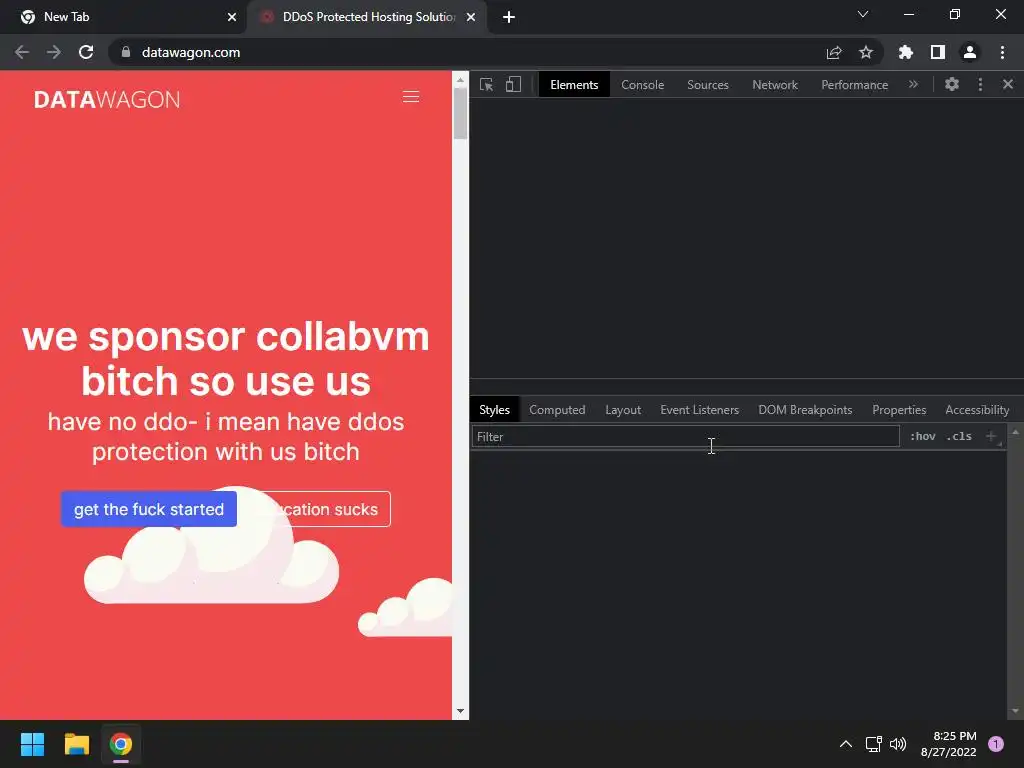The image size is (1024, 768).
Task: Open the notification badge in tray
Action: [x=996, y=744]
